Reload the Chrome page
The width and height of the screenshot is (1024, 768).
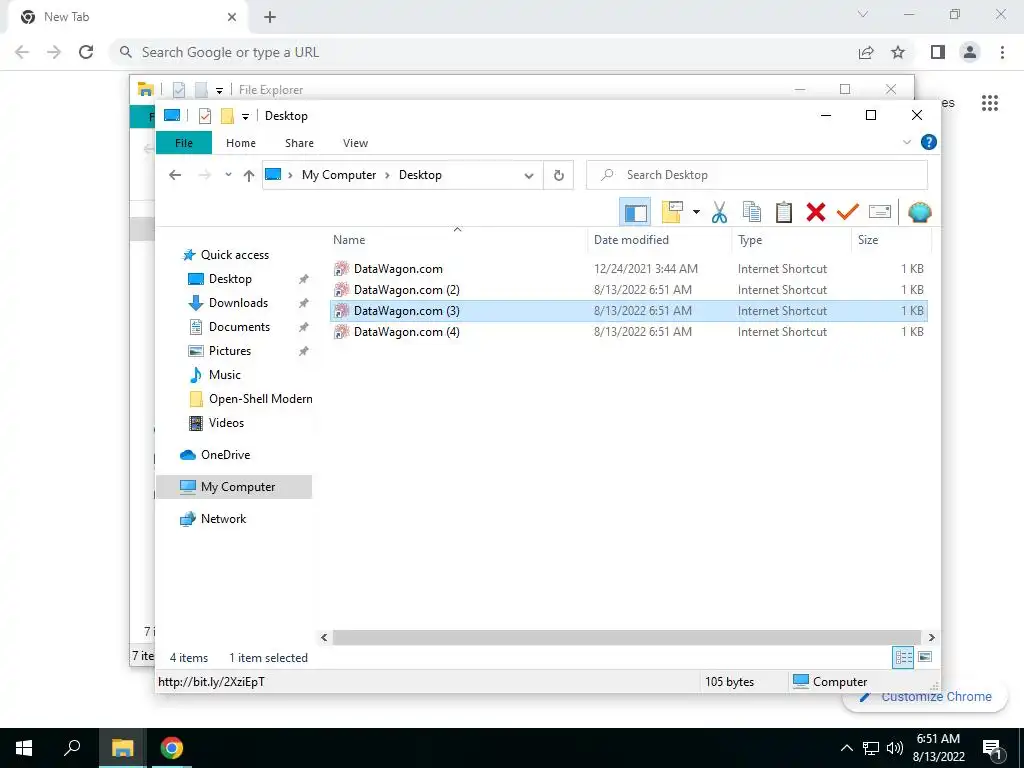86,52
